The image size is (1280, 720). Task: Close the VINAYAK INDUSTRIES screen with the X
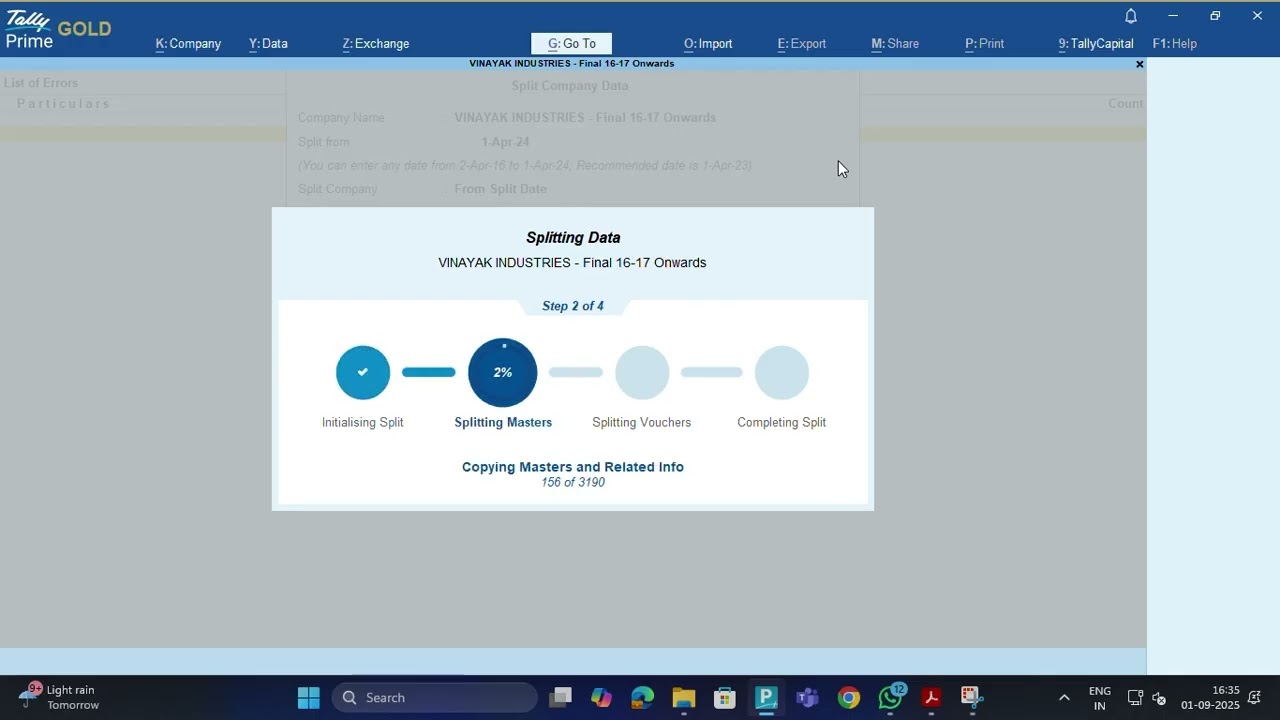[1139, 64]
